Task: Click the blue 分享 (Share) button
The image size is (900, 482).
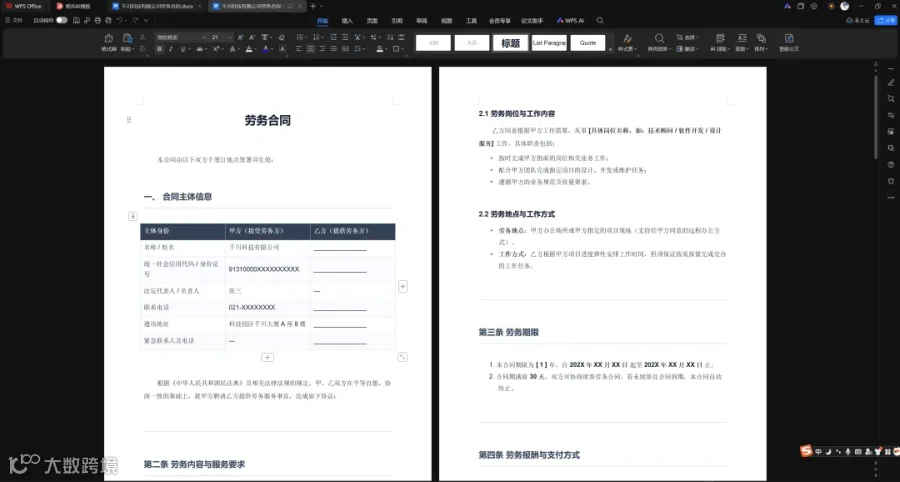Action: (x=885, y=21)
